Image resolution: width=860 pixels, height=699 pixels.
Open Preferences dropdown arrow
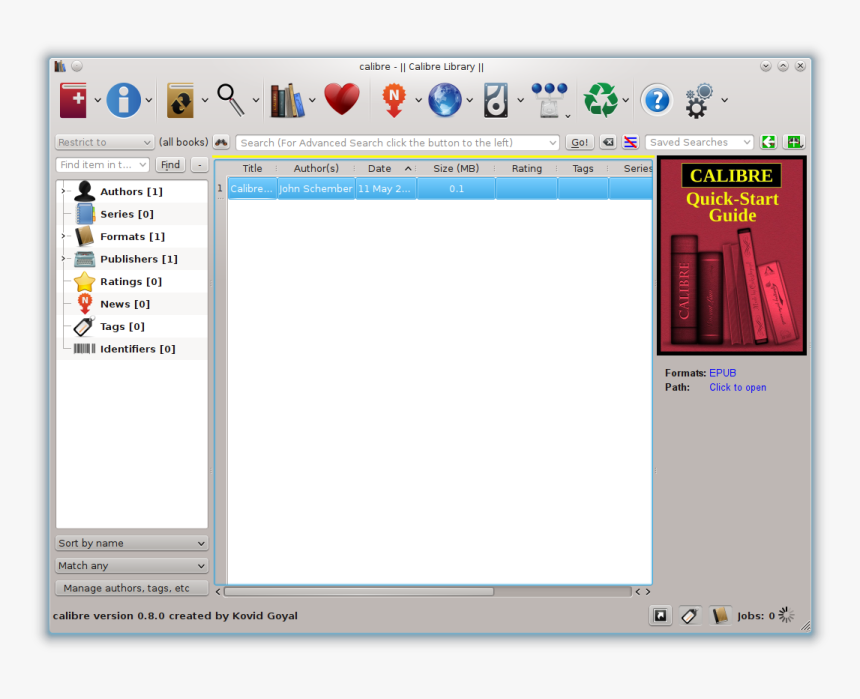(724, 100)
